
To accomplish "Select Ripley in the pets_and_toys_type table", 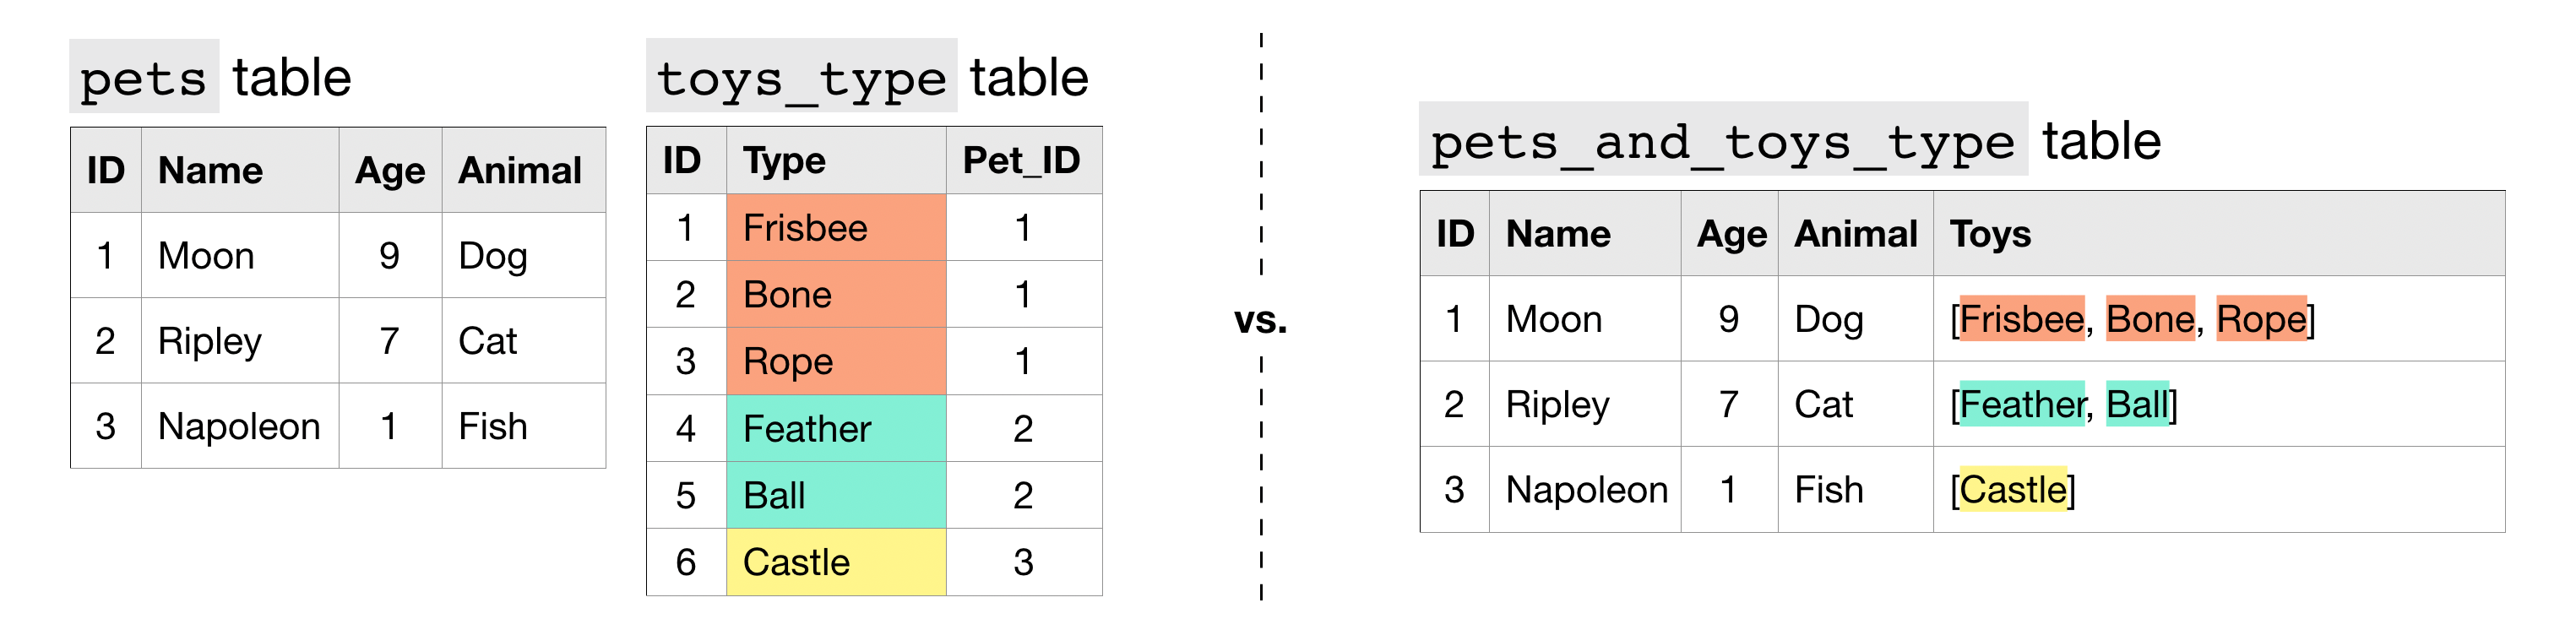I will coord(1557,404).
